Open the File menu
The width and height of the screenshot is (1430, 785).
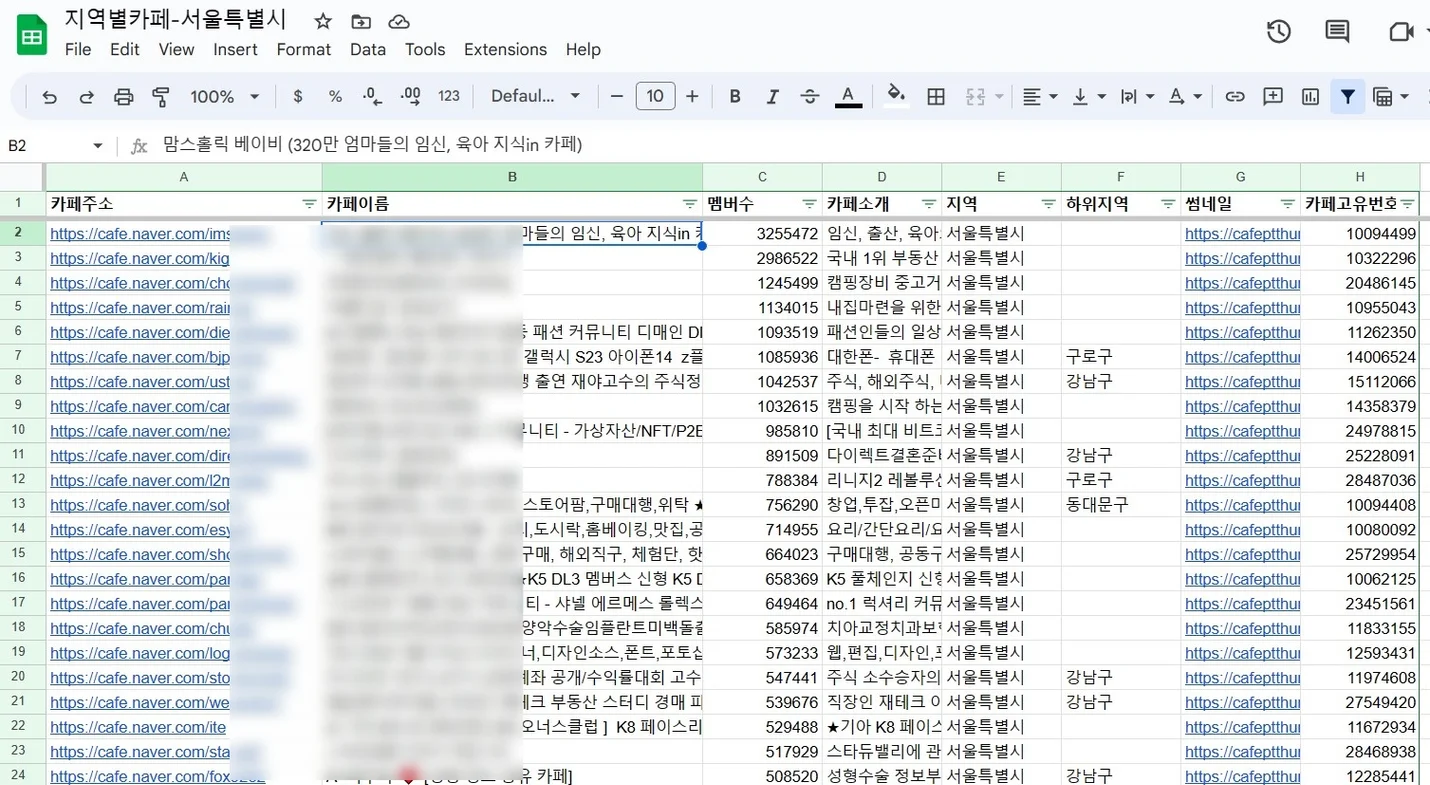(77, 49)
